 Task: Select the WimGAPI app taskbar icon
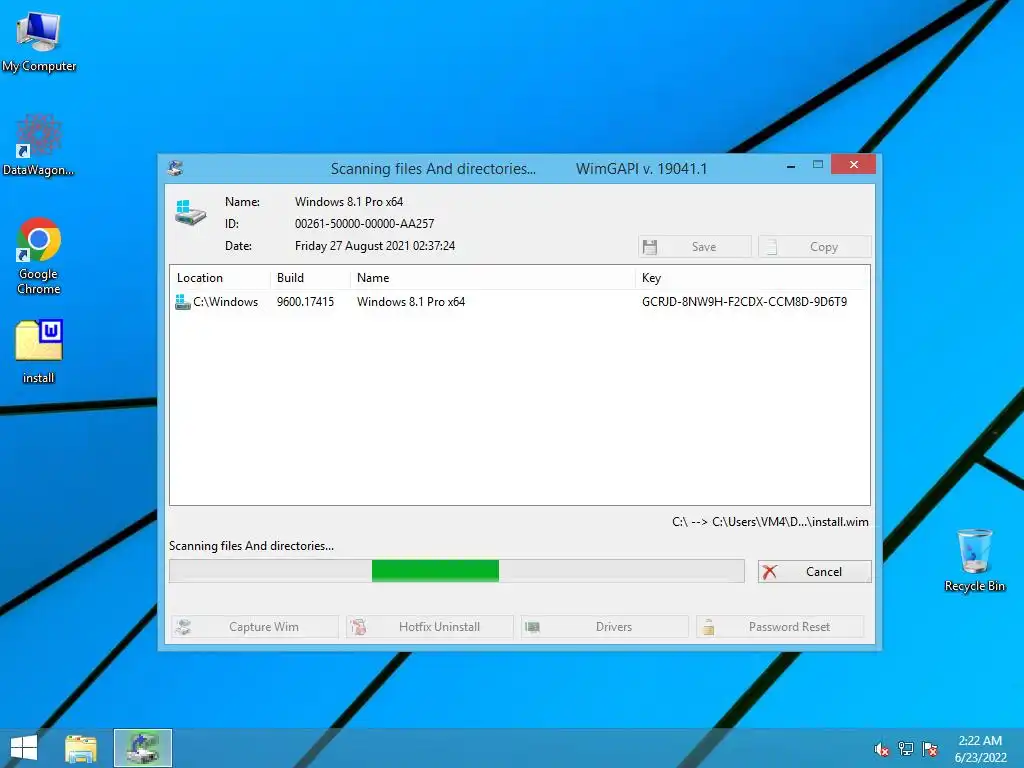coord(143,748)
